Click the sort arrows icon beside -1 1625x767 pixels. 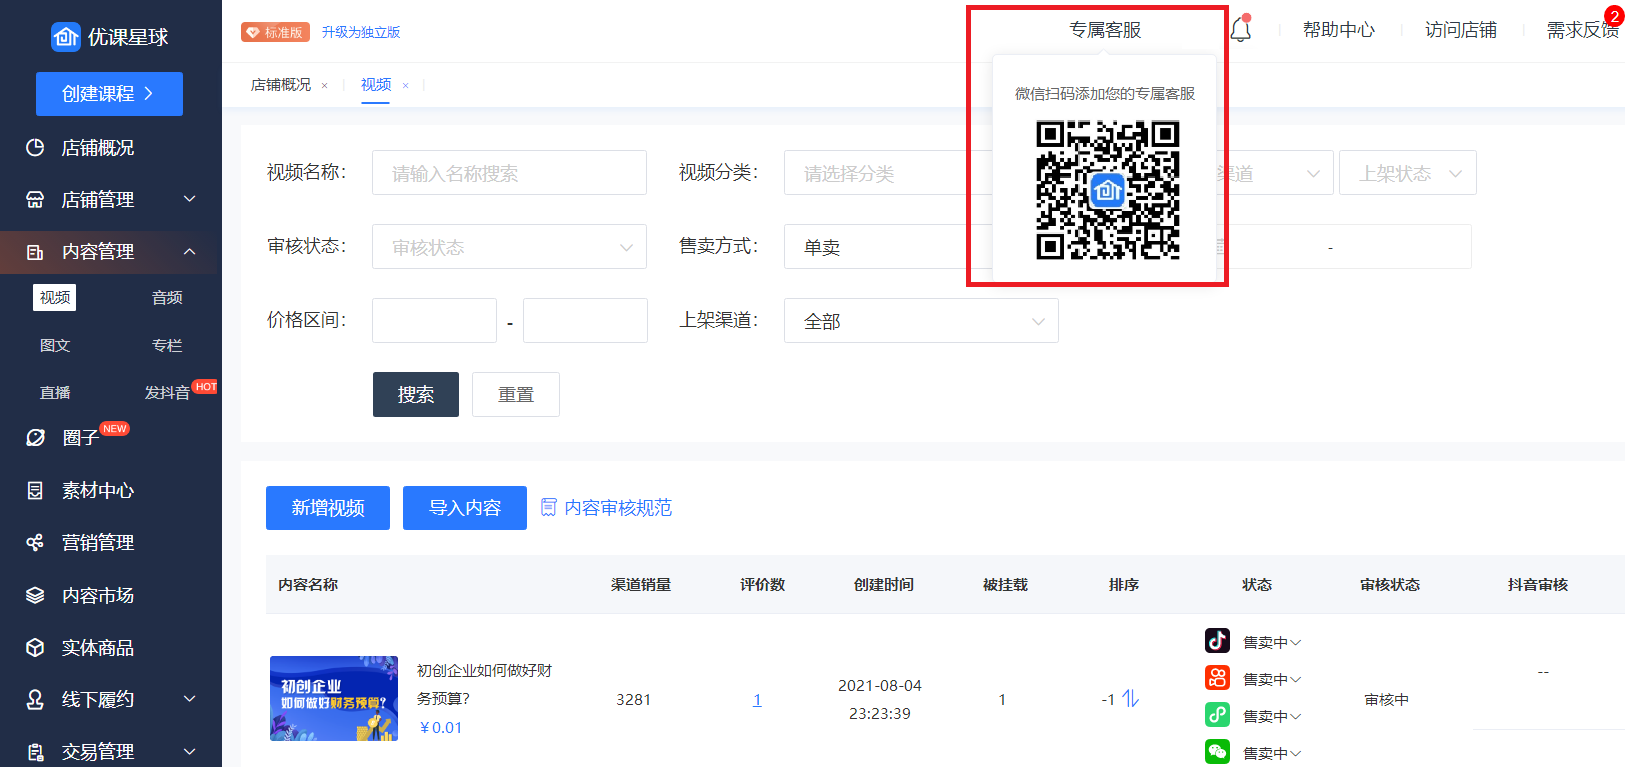(x=1130, y=698)
